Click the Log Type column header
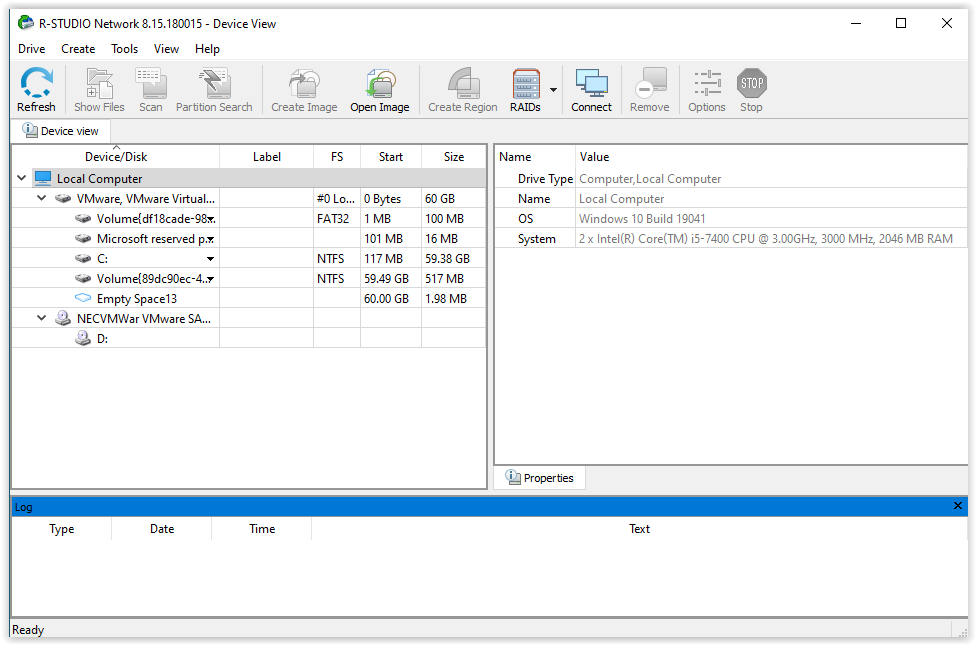 (x=62, y=529)
